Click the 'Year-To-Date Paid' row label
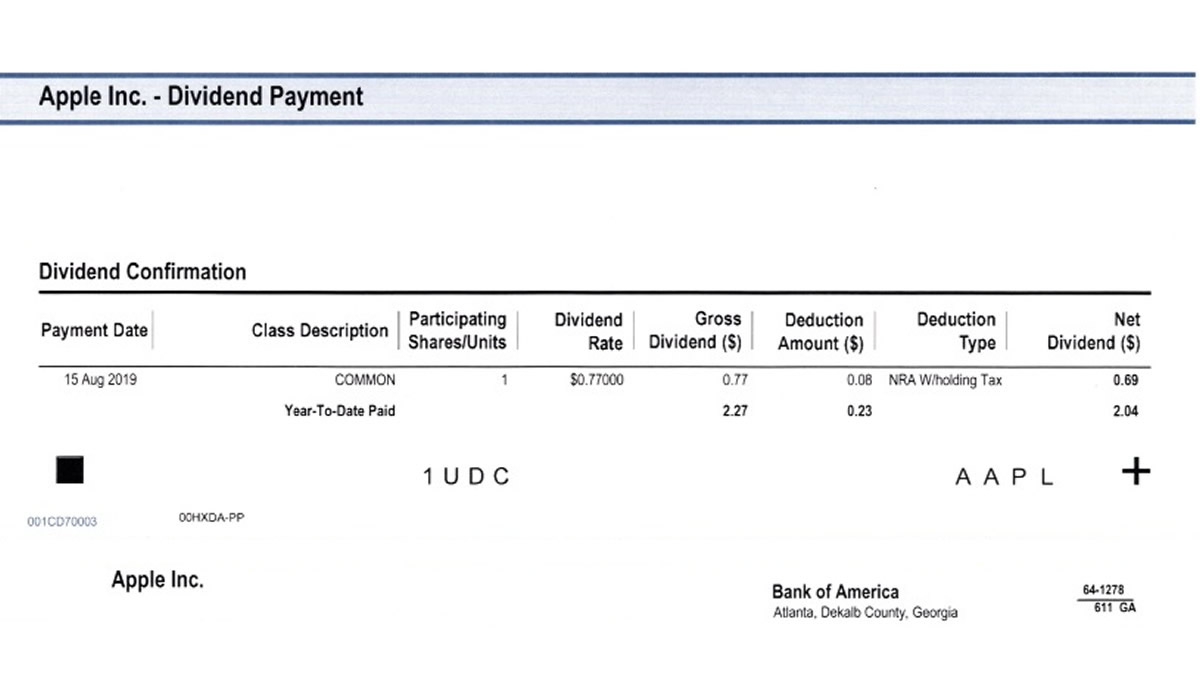 [x=340, y=410]
